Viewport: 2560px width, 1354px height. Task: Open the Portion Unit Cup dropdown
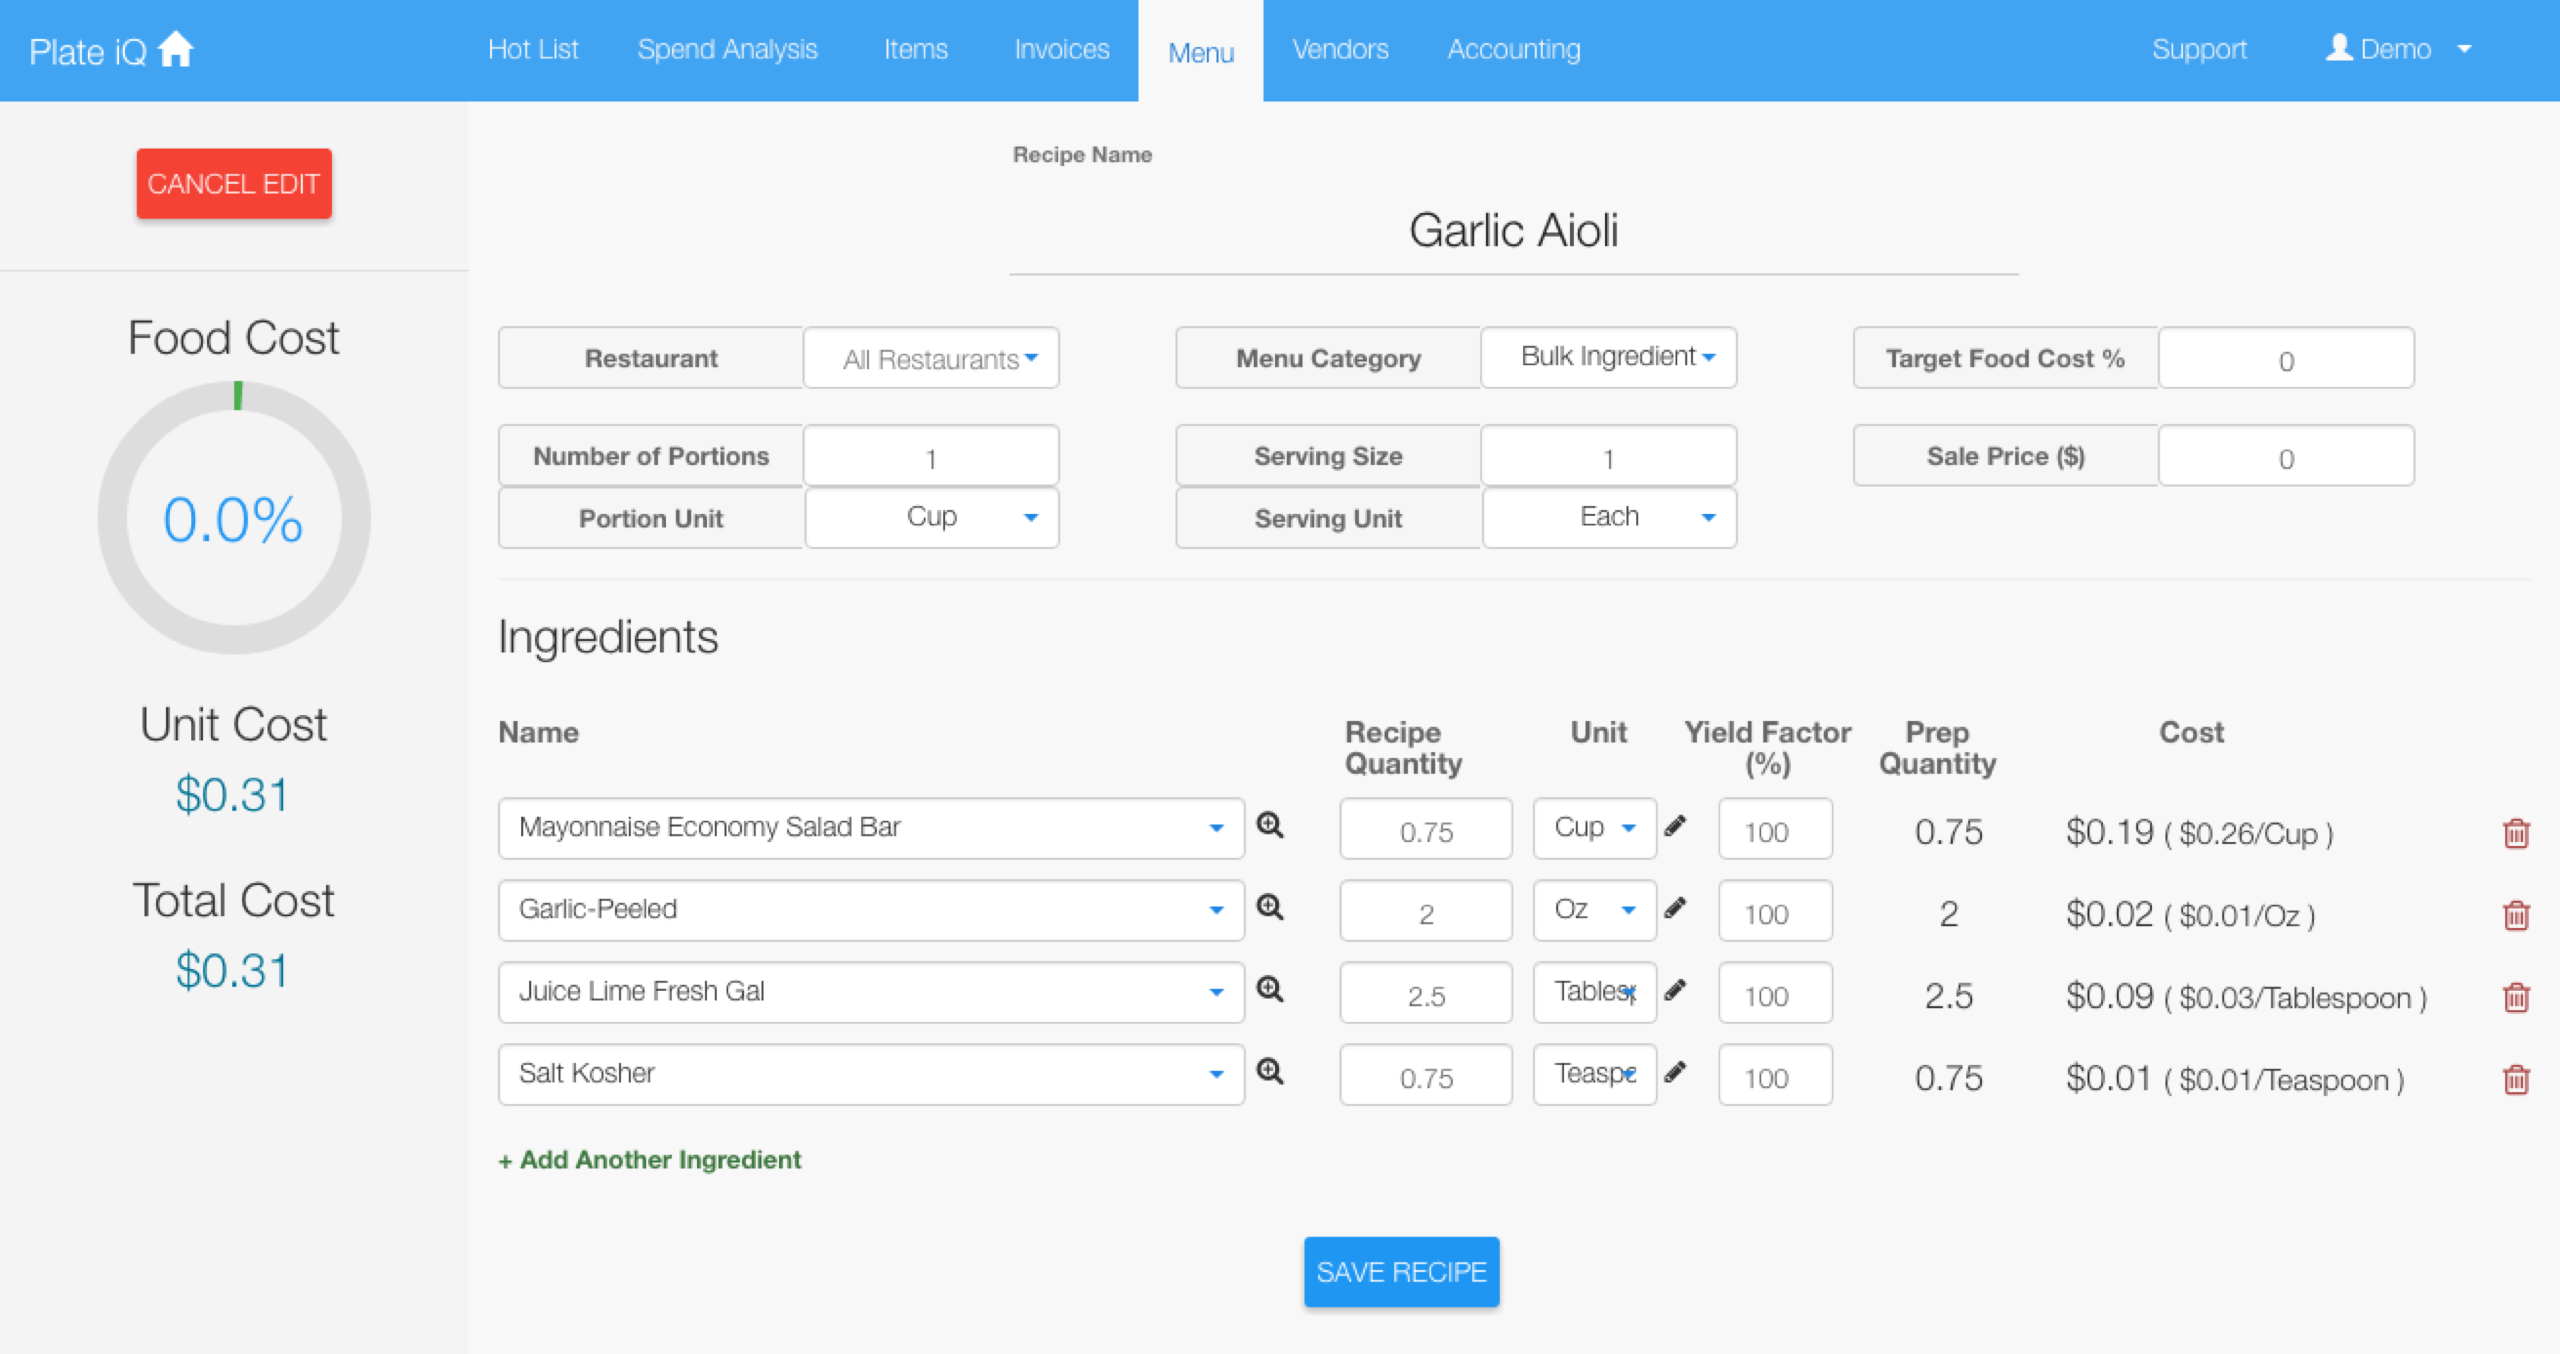931,518
